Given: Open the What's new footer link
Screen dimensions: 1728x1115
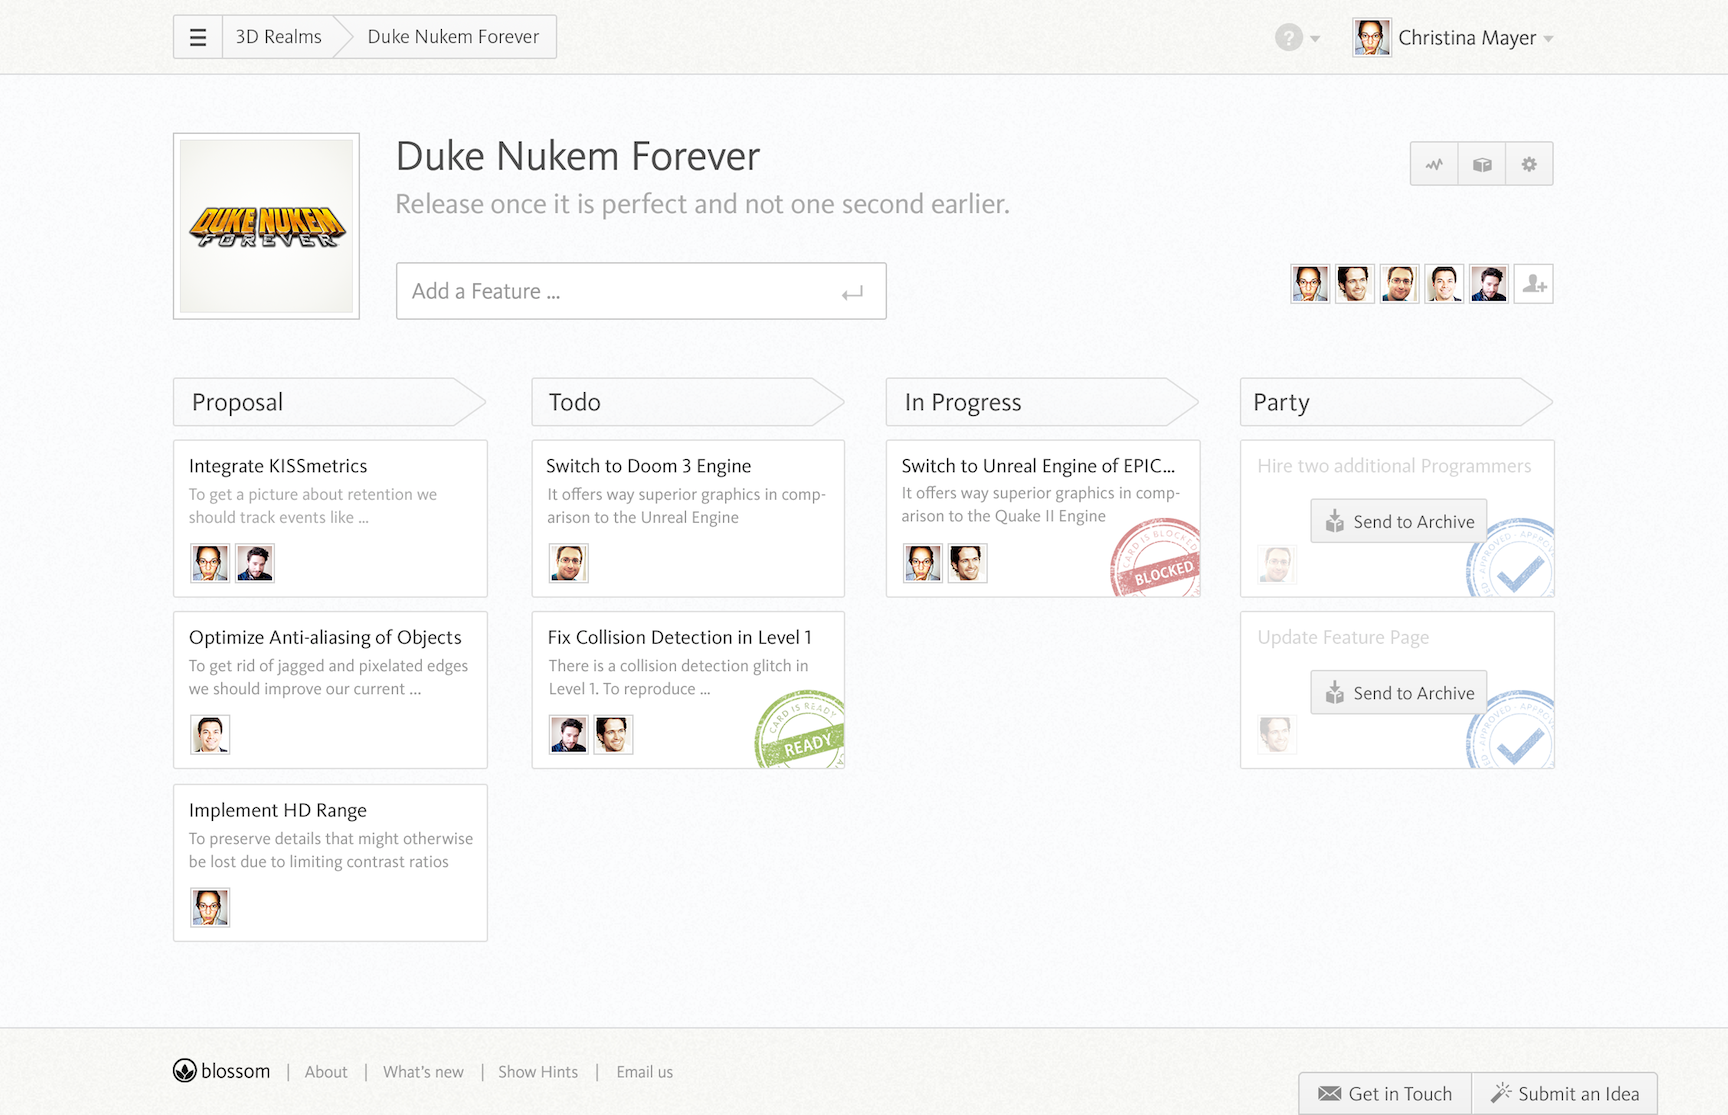Looking at the screenshot, I should click(x=423, y=1072).
